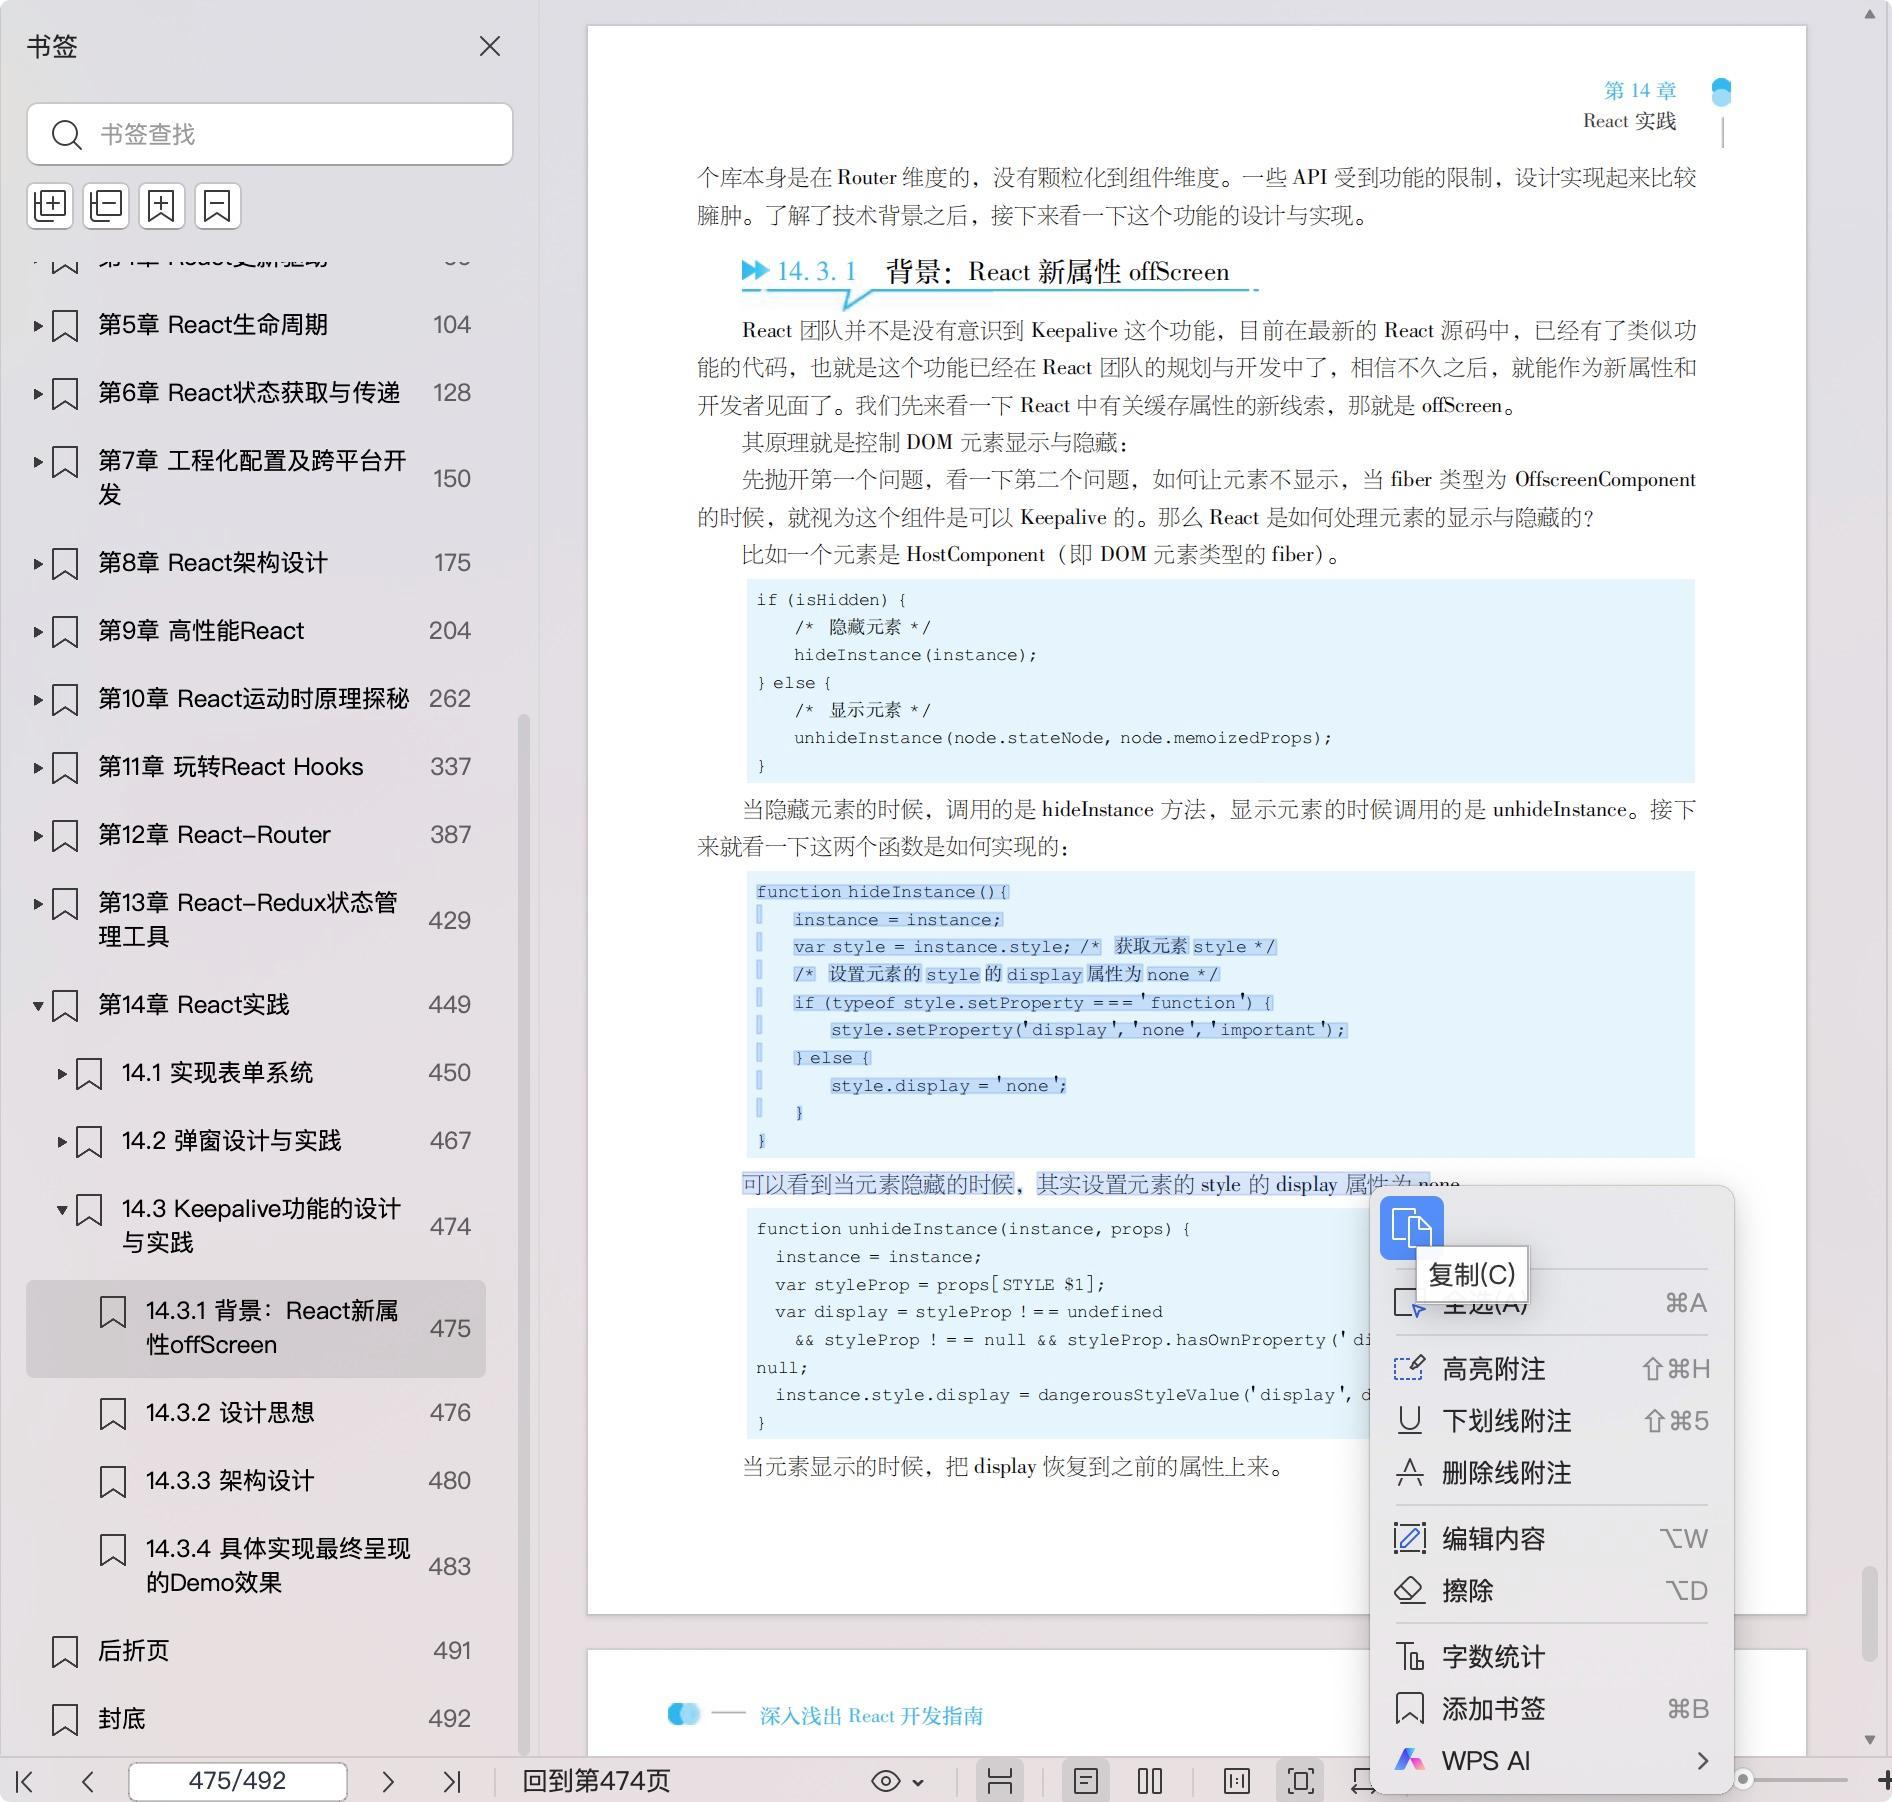This screenshot has width=1892, height=1802.
Task: Enable two-page side-by-side view
Action: [1150, 1781]
